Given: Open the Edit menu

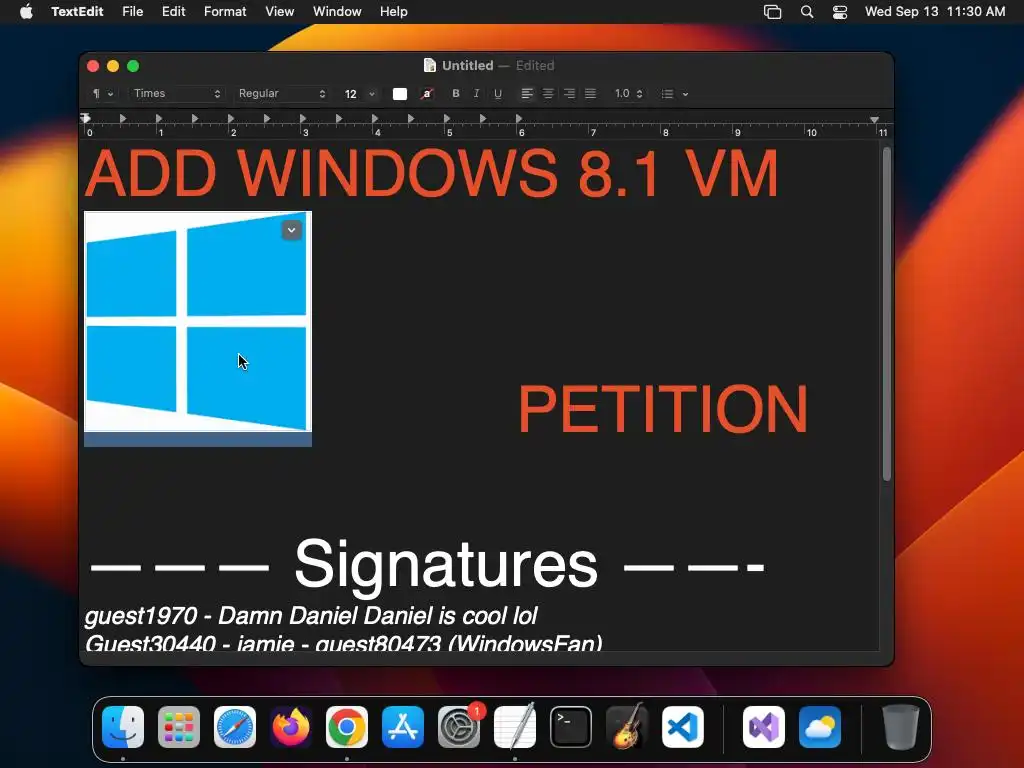Looking at the screenshot, I should [x=174, y=12].
